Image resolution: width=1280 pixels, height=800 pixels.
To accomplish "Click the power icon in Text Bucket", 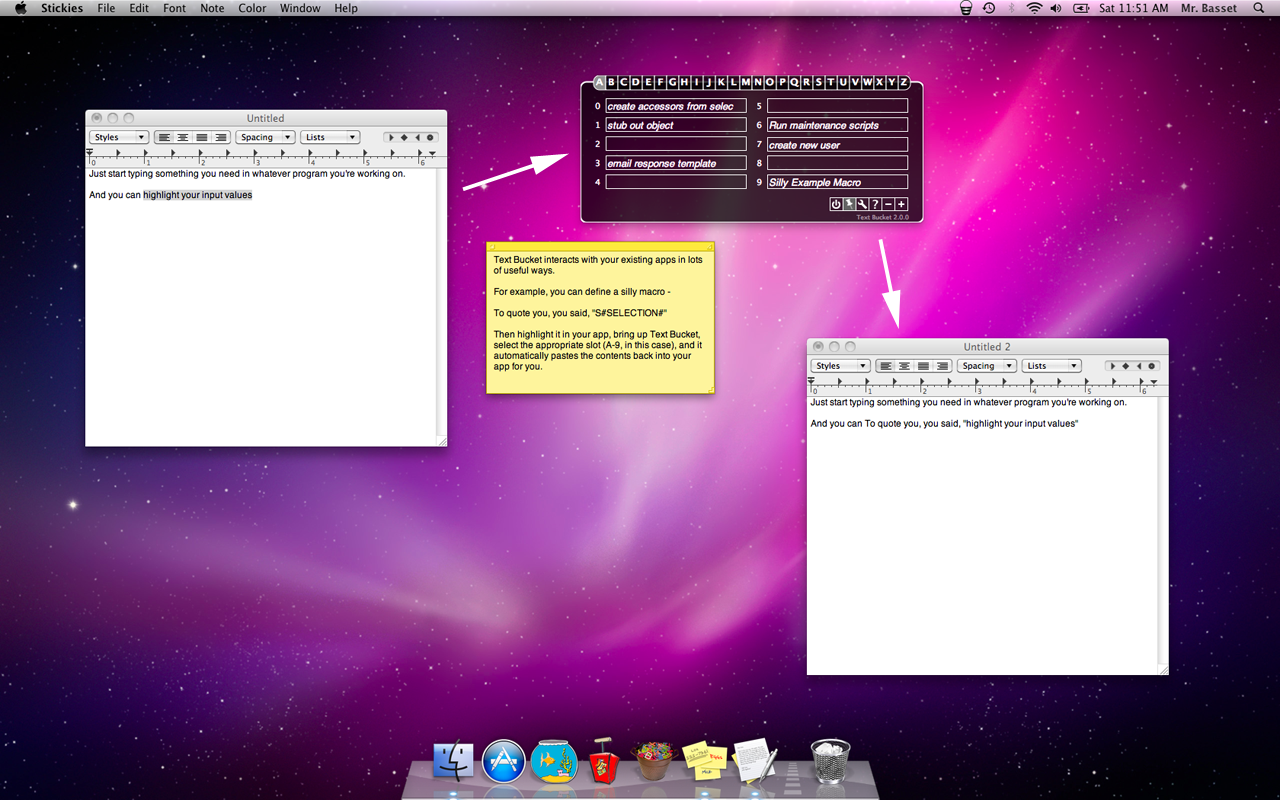I will (x=836, y=204).
